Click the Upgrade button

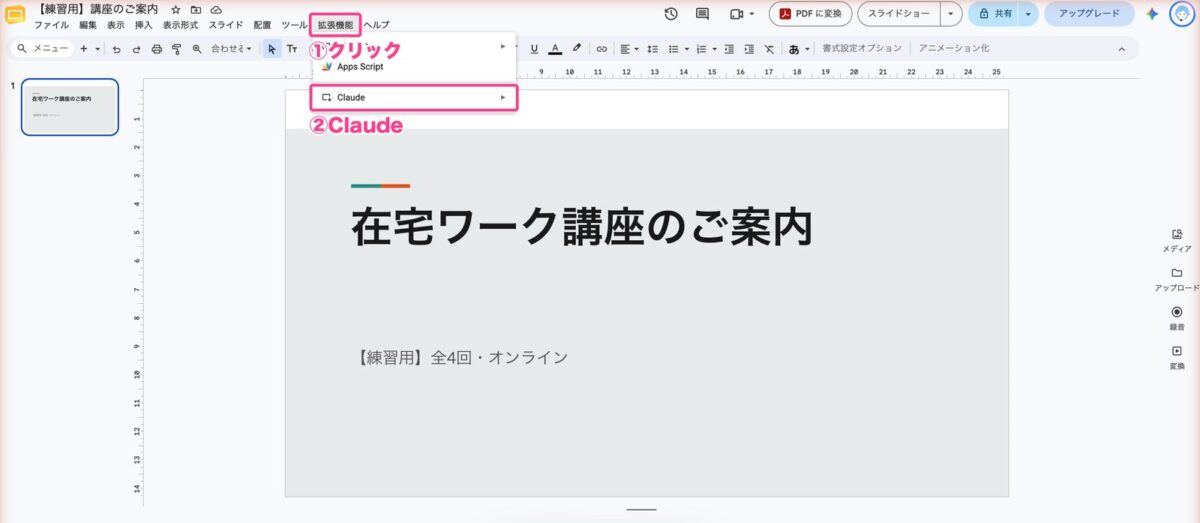(1089, 14)
